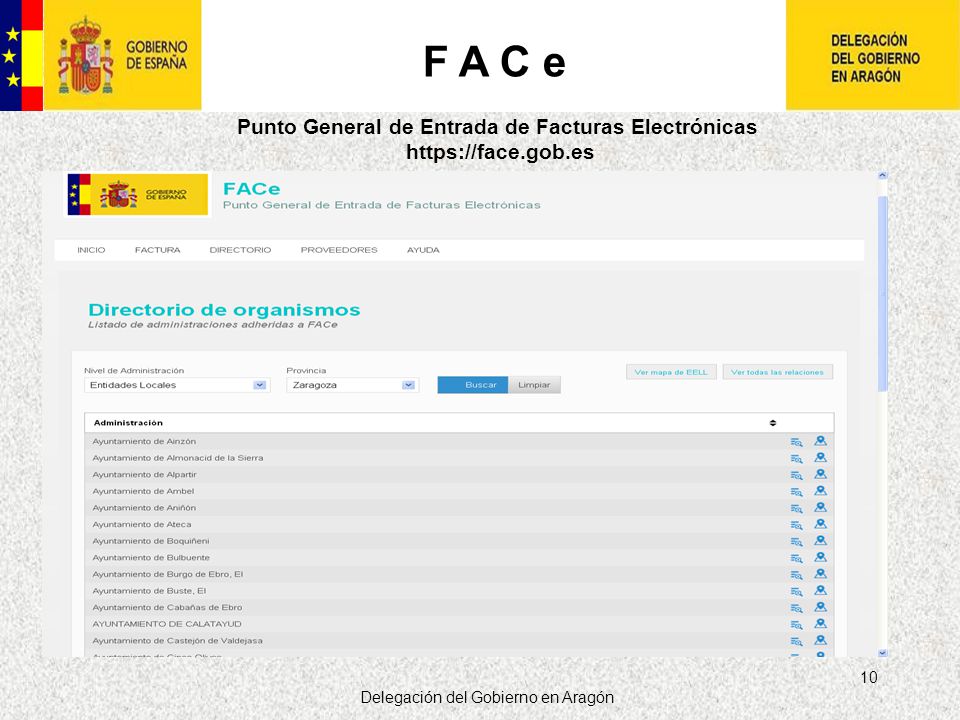This screenshot has width=960, height=720.
Task: Open details icon for Ayuntamiento de Alpartir
Action: pyautogui.click(x=796, y=475)
